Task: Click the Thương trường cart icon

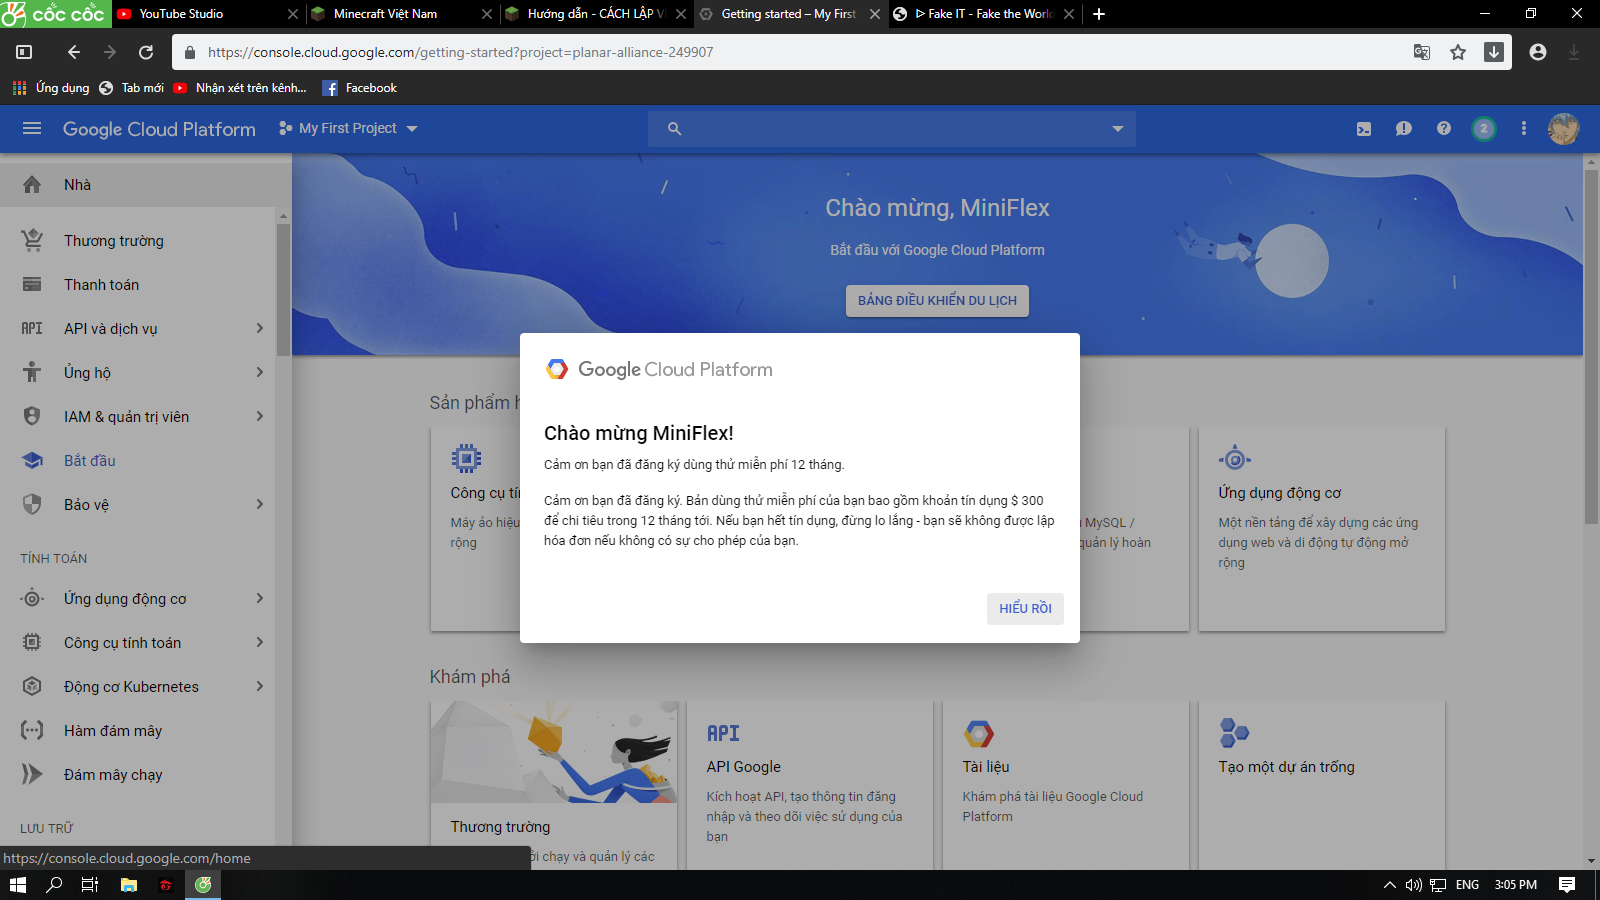Action: pos(32,240)
